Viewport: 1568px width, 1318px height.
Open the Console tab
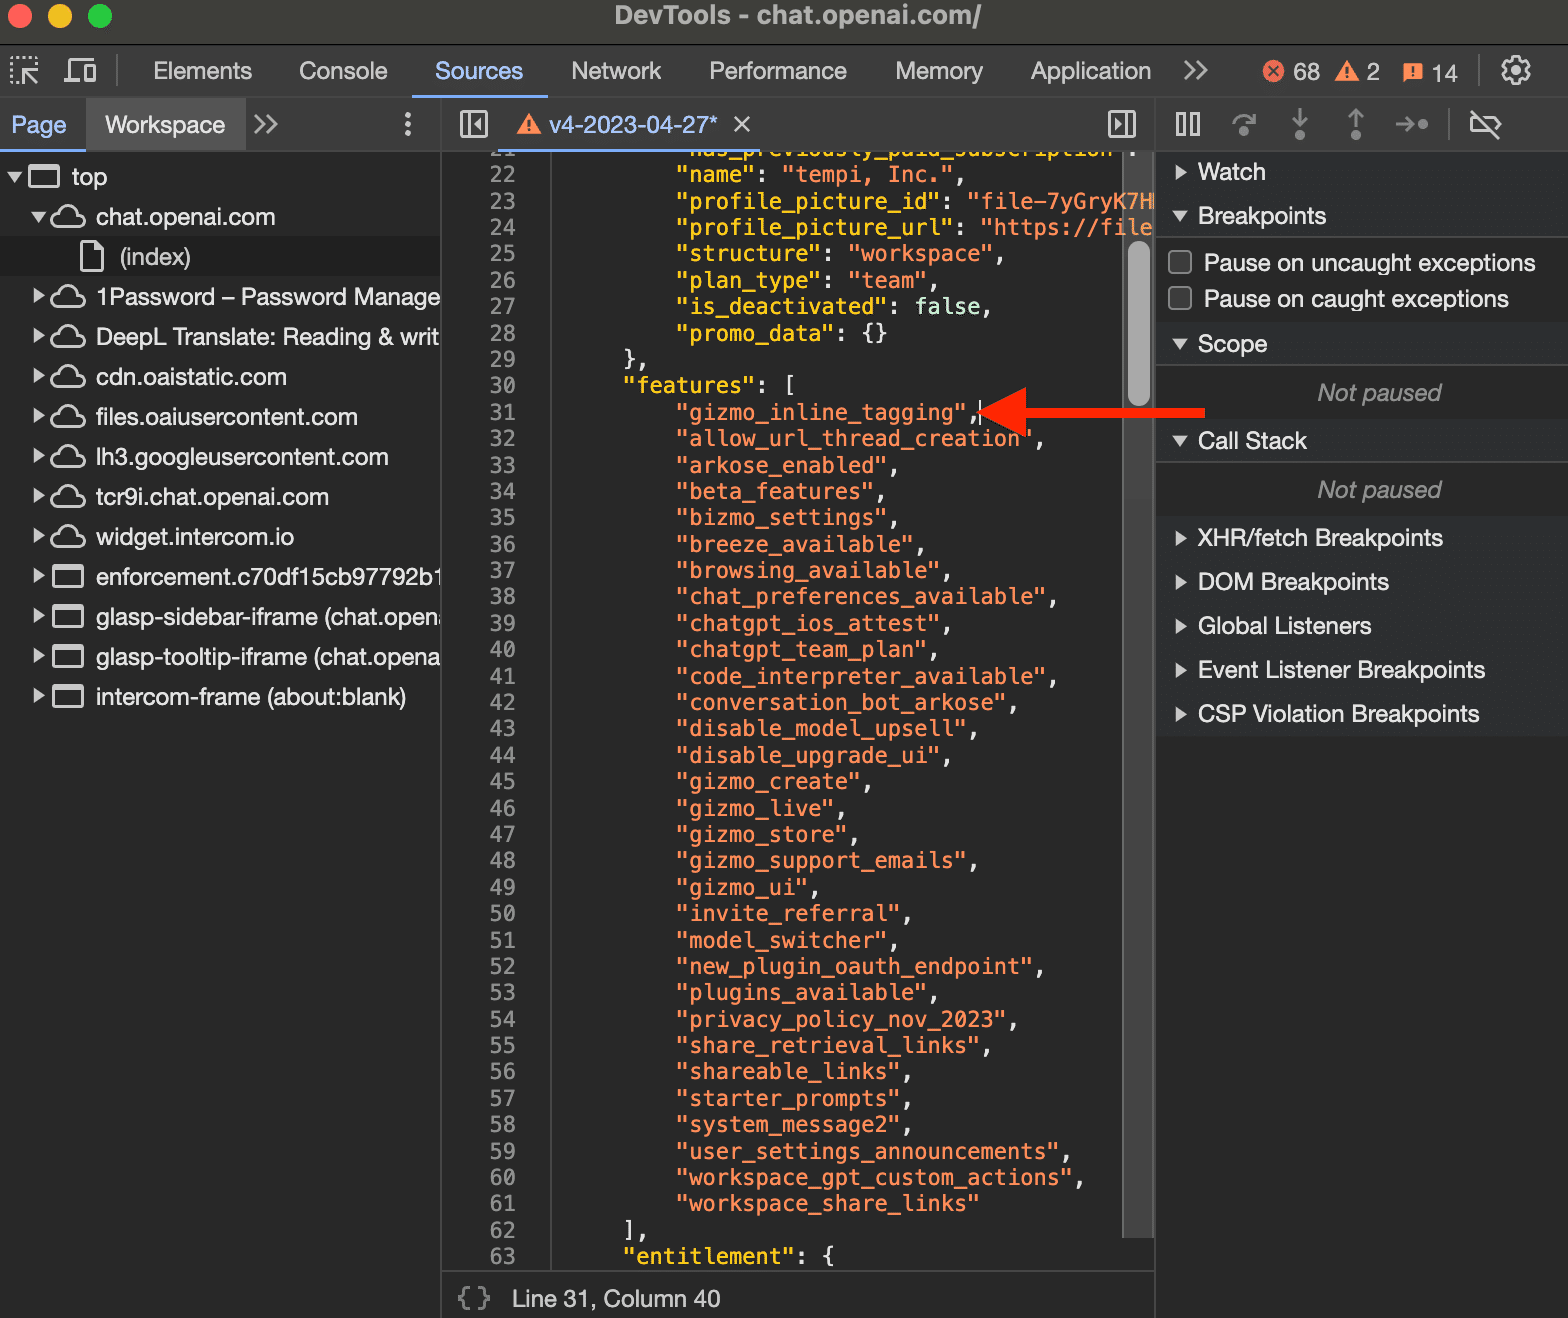pos(343,71)
